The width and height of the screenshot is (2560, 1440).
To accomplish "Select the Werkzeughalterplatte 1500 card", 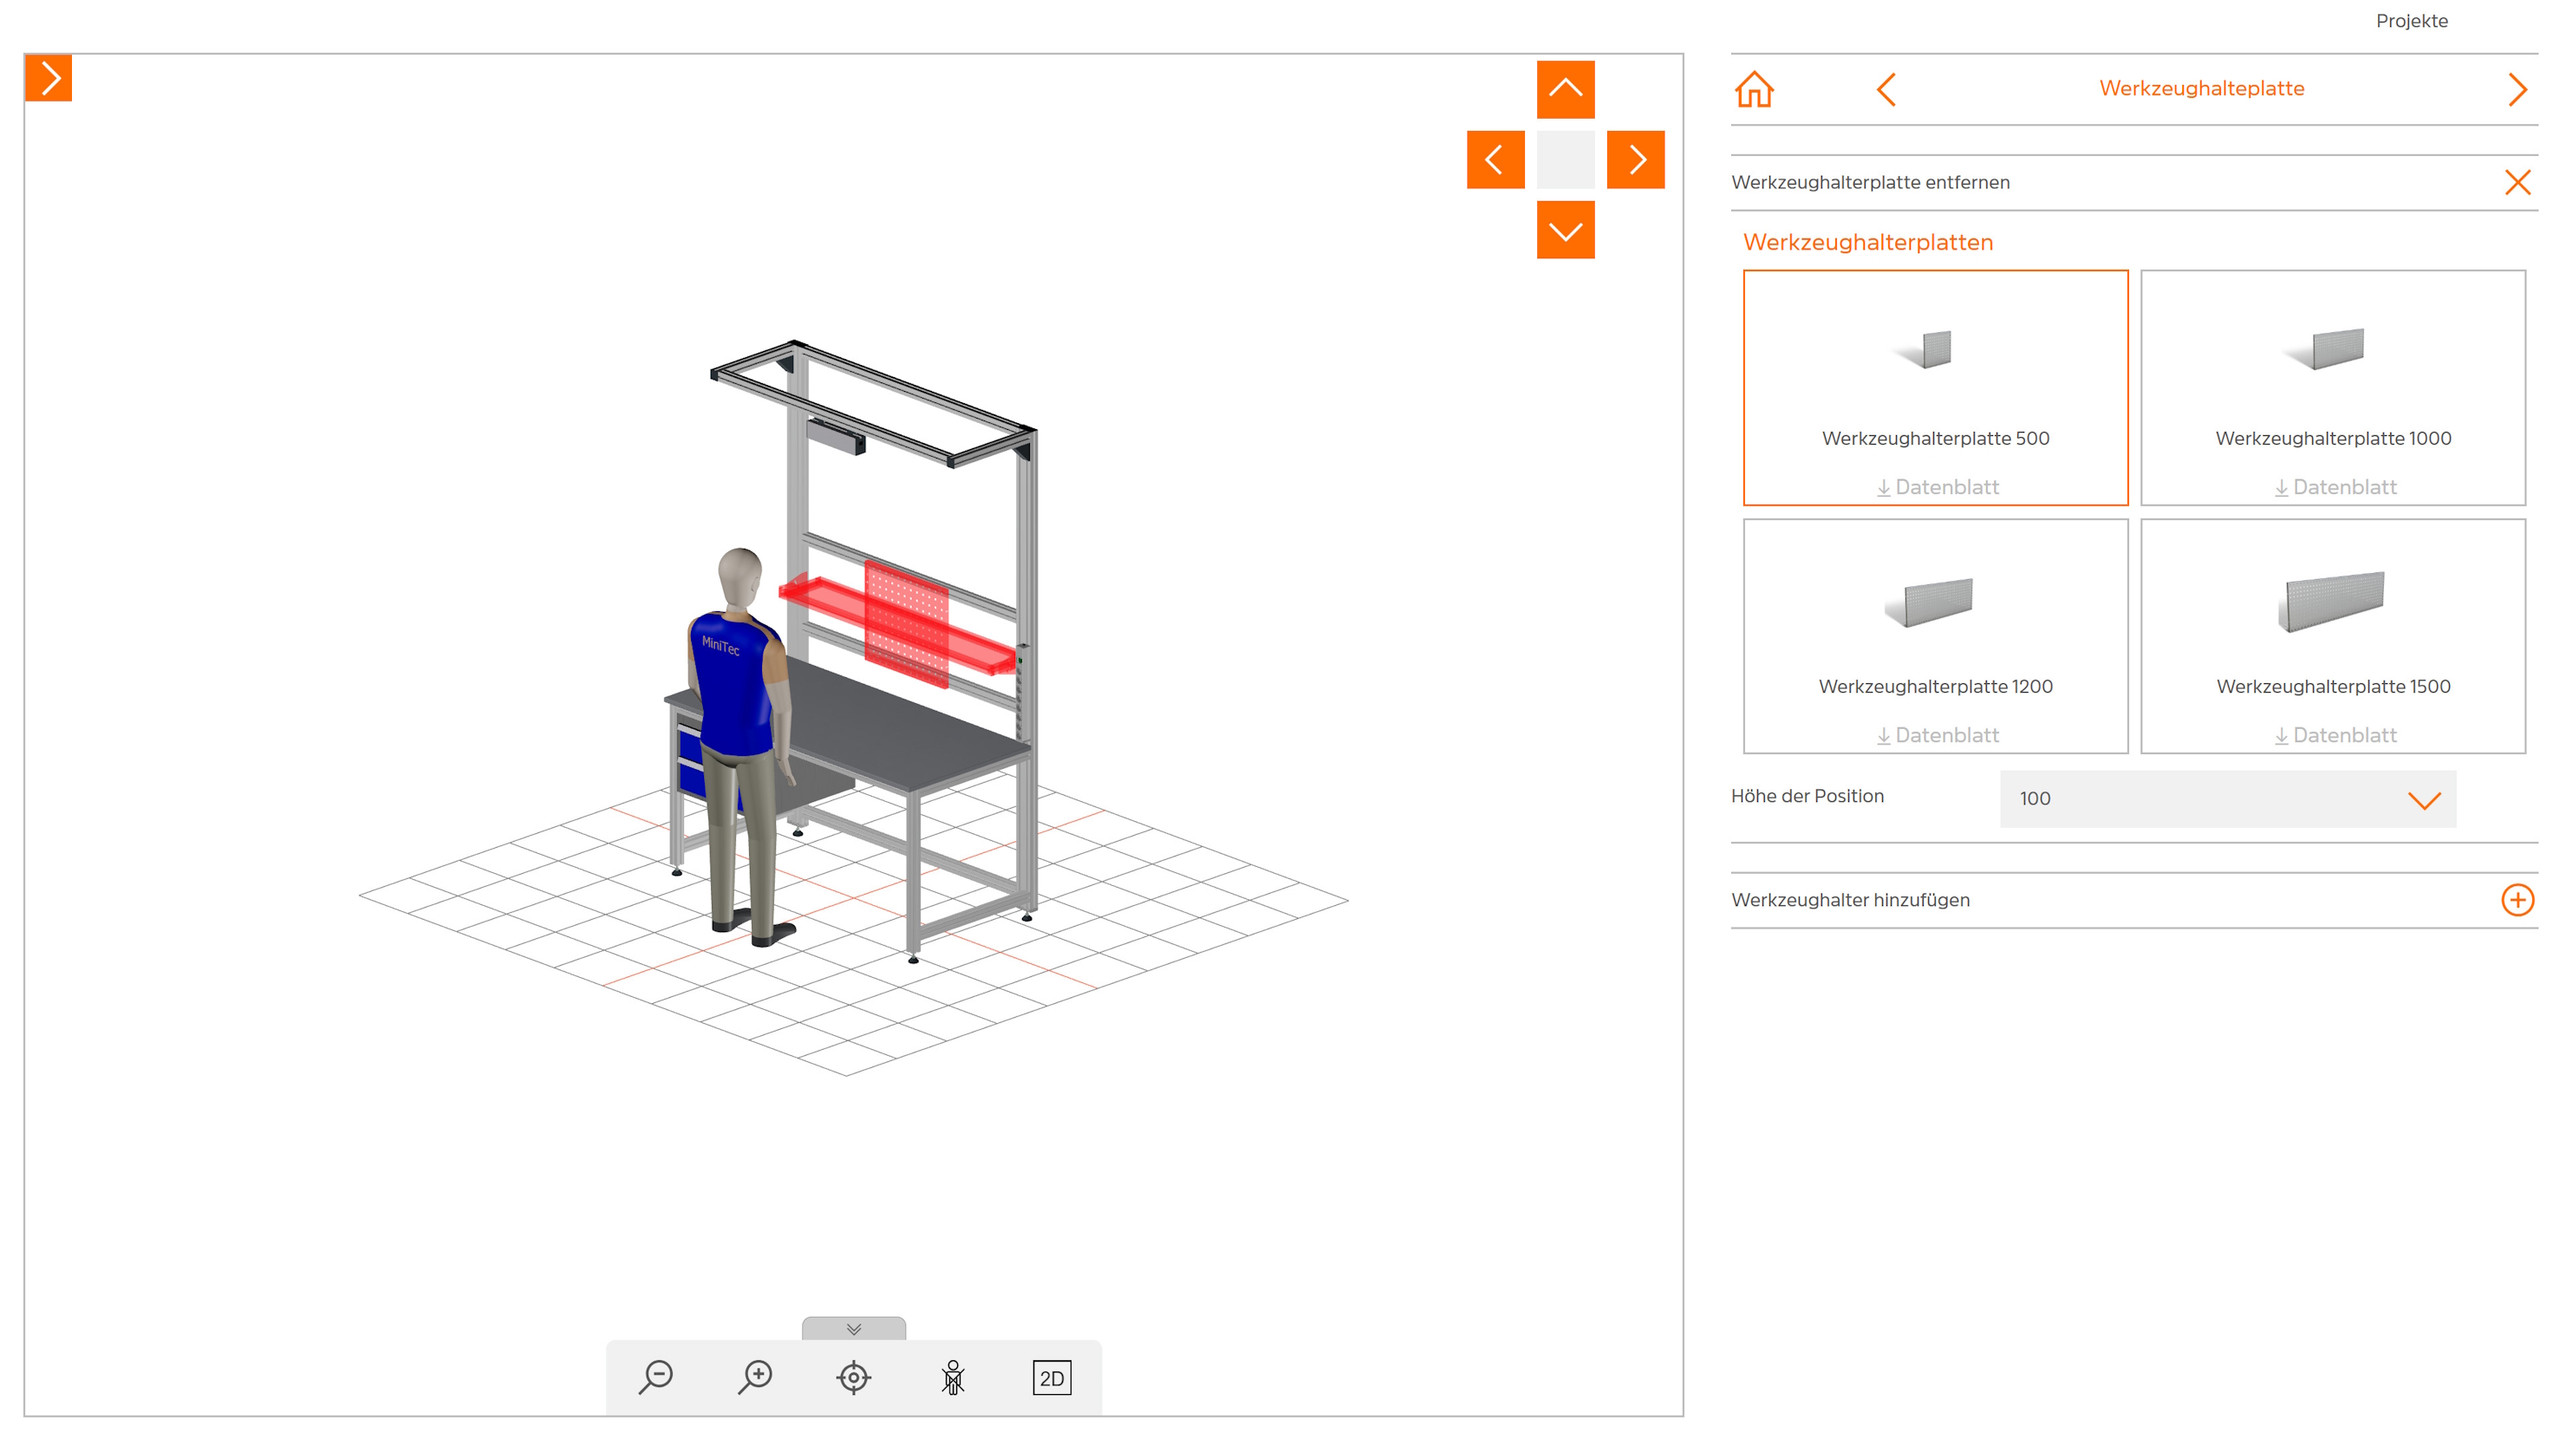I will (x=2332, y=635).
